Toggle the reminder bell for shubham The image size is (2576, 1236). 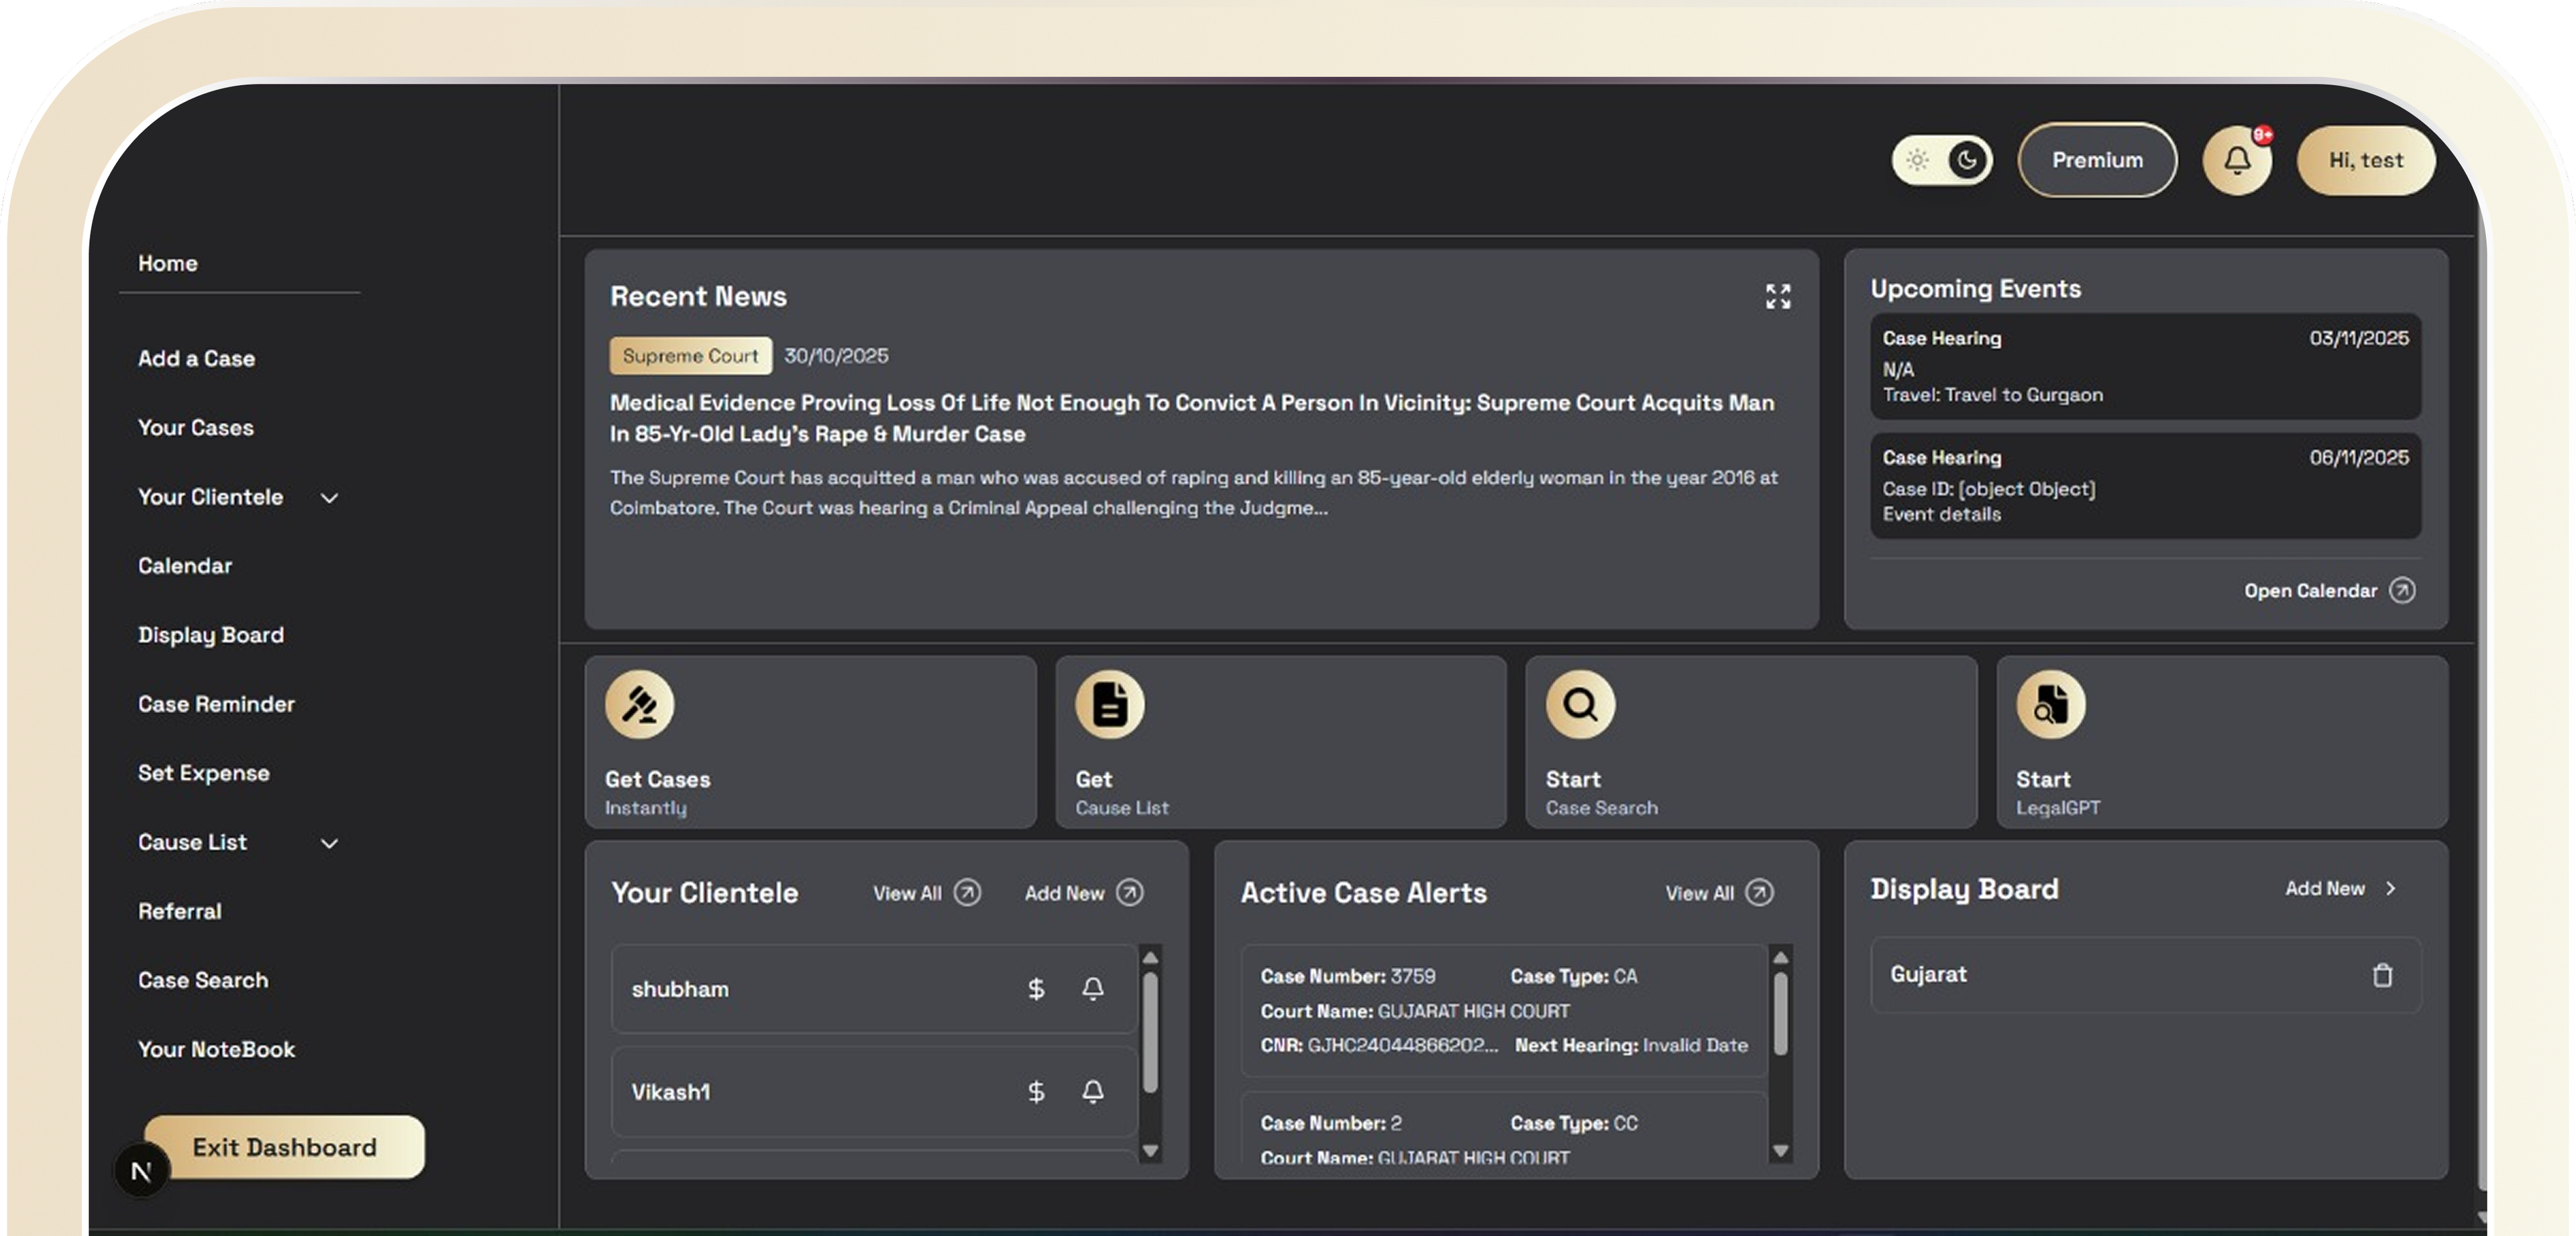1092,989
